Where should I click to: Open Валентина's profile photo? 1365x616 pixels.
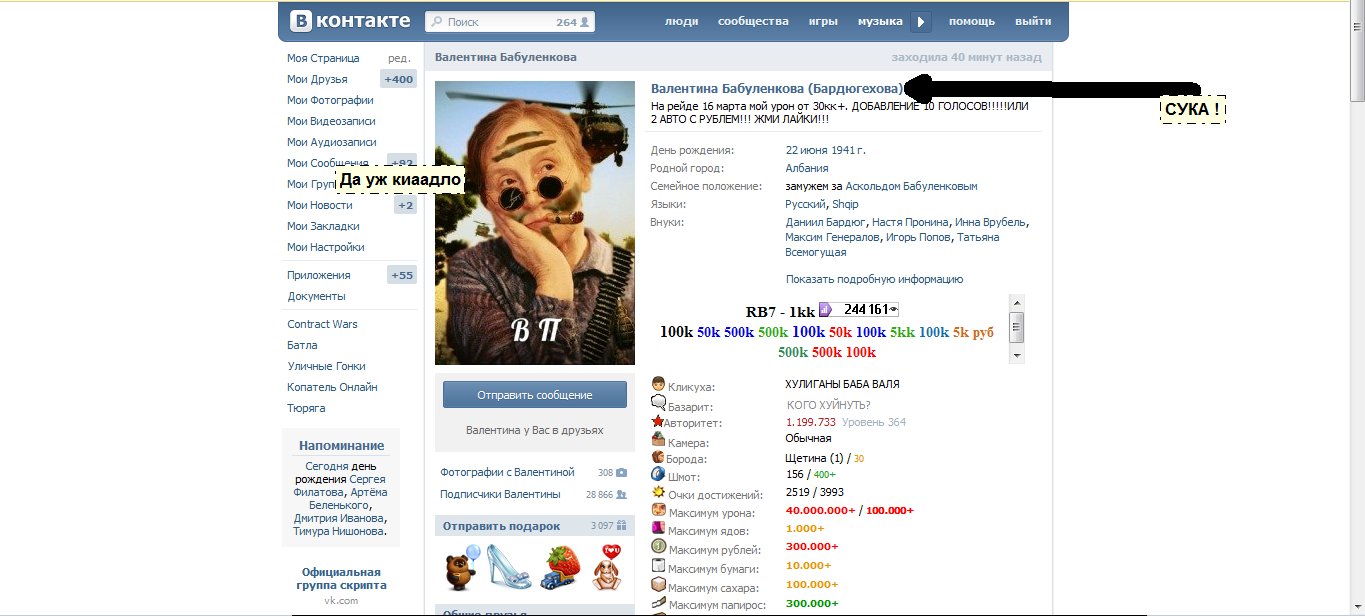click(535, 223)
